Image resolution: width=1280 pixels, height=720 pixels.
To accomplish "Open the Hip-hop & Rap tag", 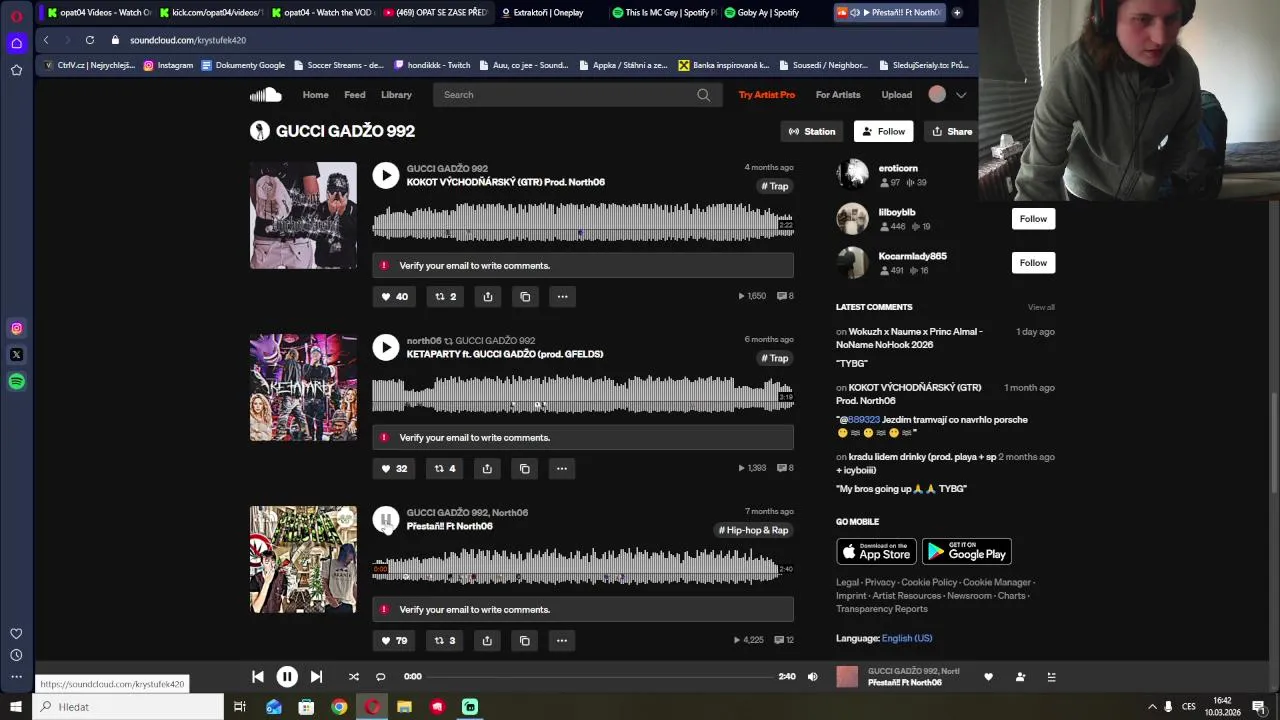I will point(754,530).
